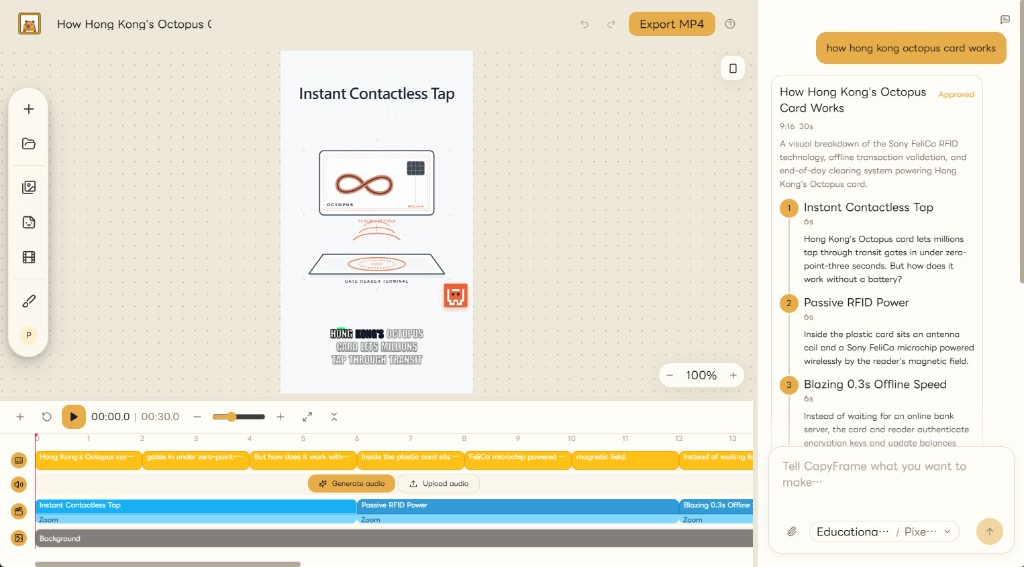Select the brush icon in left toolbar
The image size is (1024, 567).
29,301
